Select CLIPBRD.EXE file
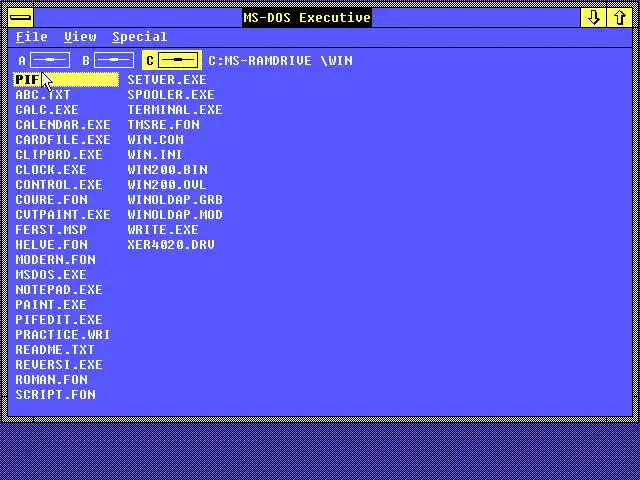 (59, 155)
